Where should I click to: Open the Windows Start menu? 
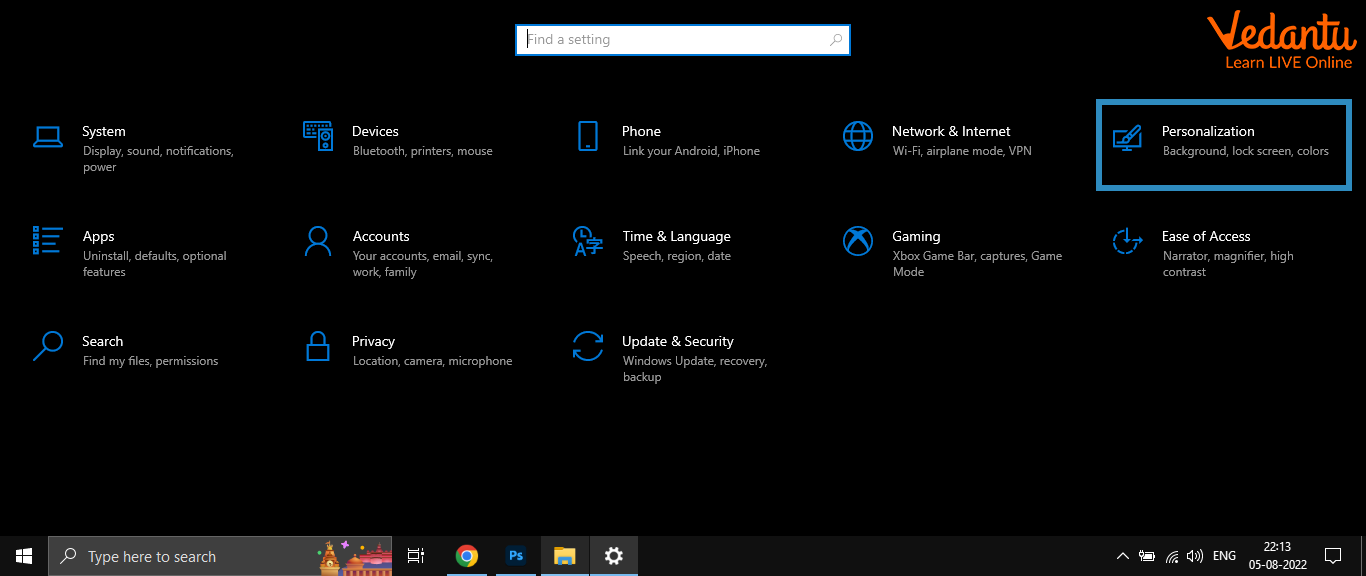tap(24, 556)
